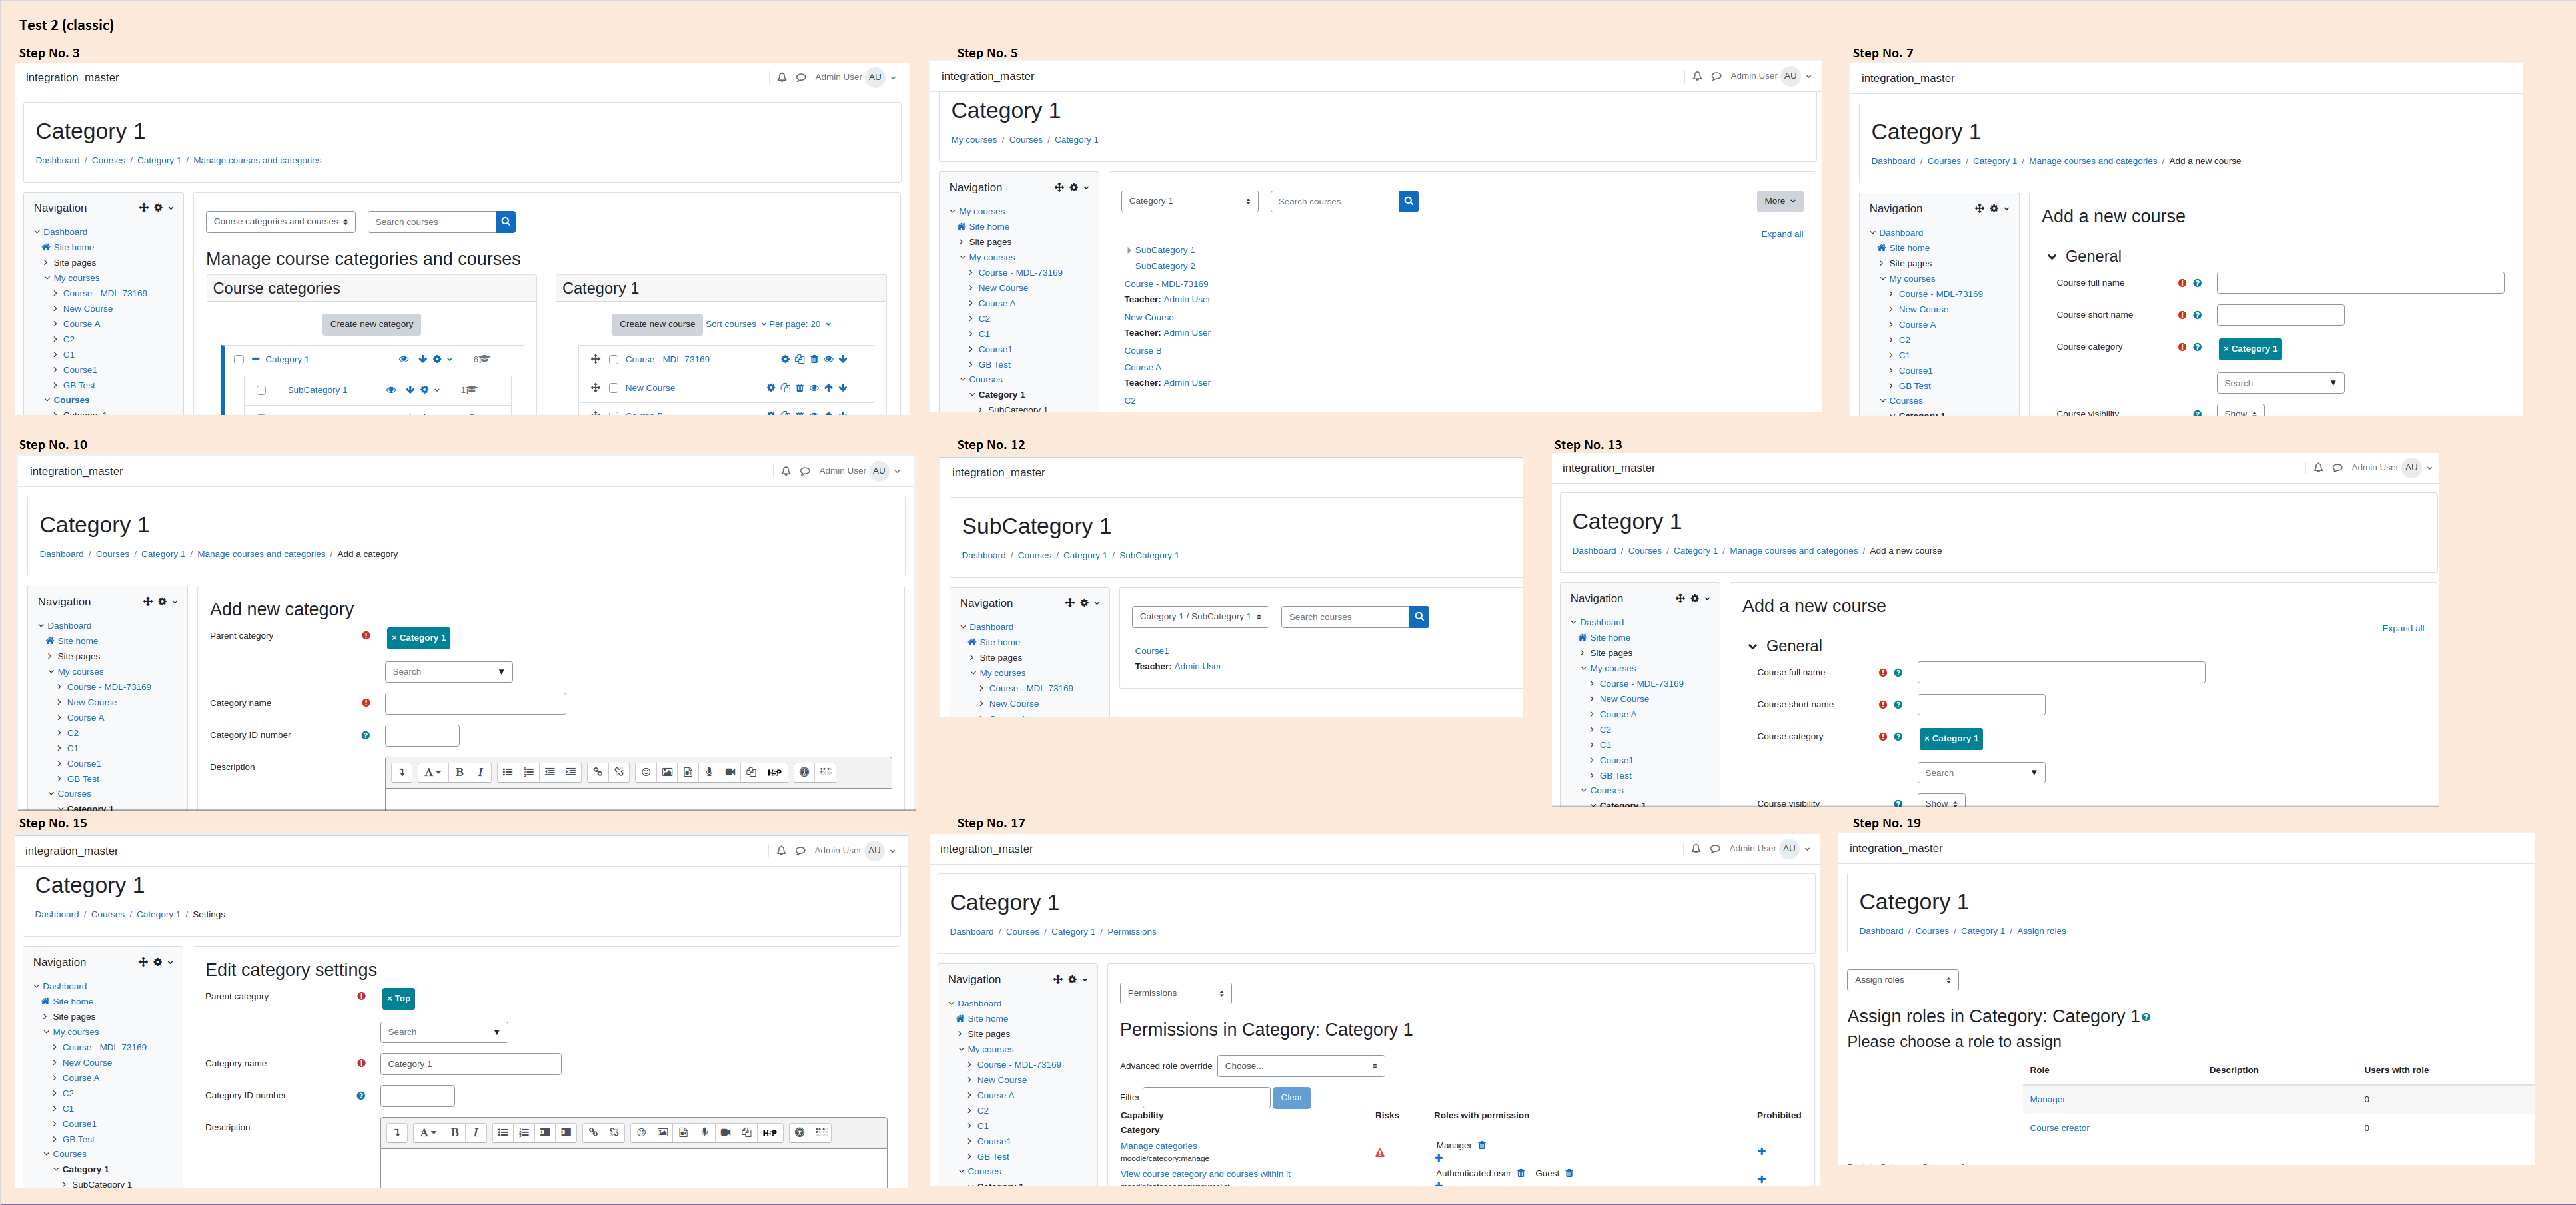The image size is (2576, 1205).
Task: Click Italic button in Step 10 description editor
Action: coord(480,772)
